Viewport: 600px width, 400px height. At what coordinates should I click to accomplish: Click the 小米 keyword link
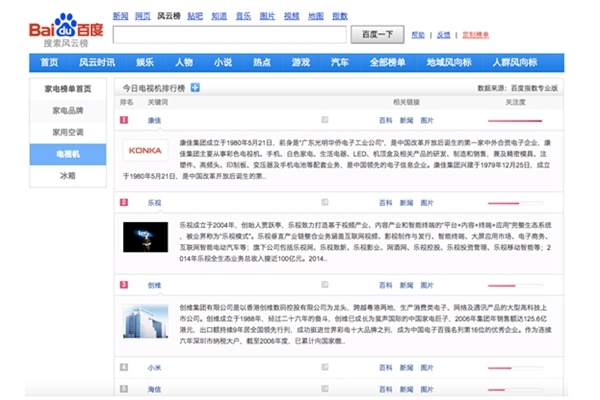(155, 368)
